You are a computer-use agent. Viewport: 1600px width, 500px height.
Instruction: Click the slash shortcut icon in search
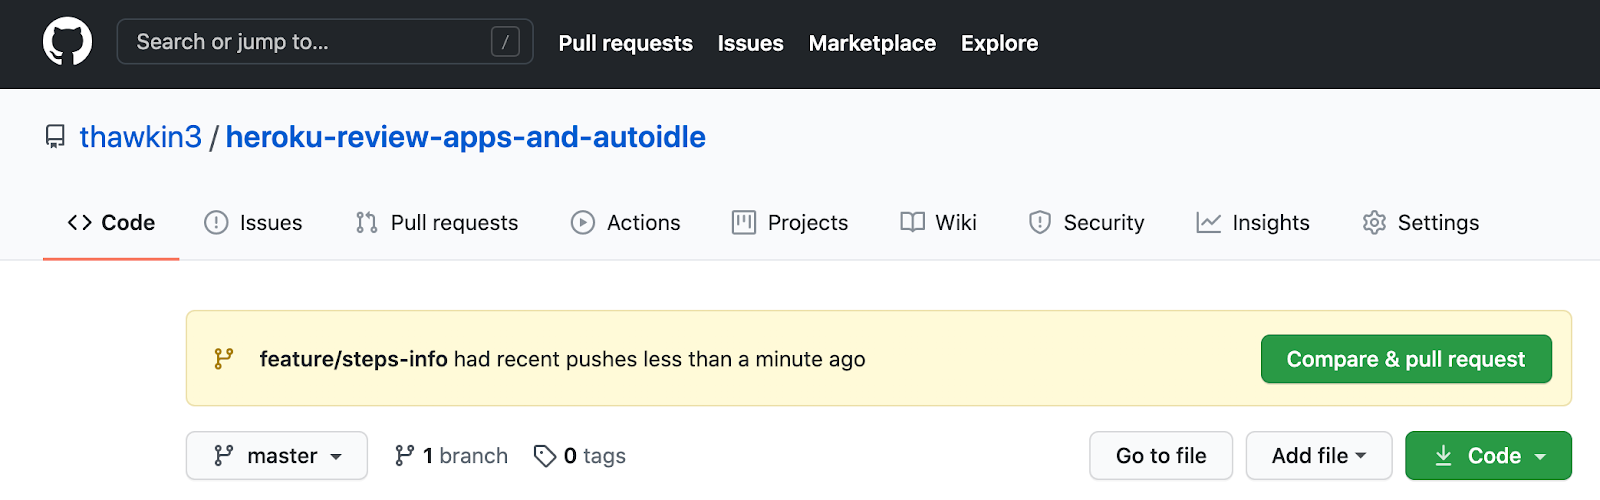point(505,42)
